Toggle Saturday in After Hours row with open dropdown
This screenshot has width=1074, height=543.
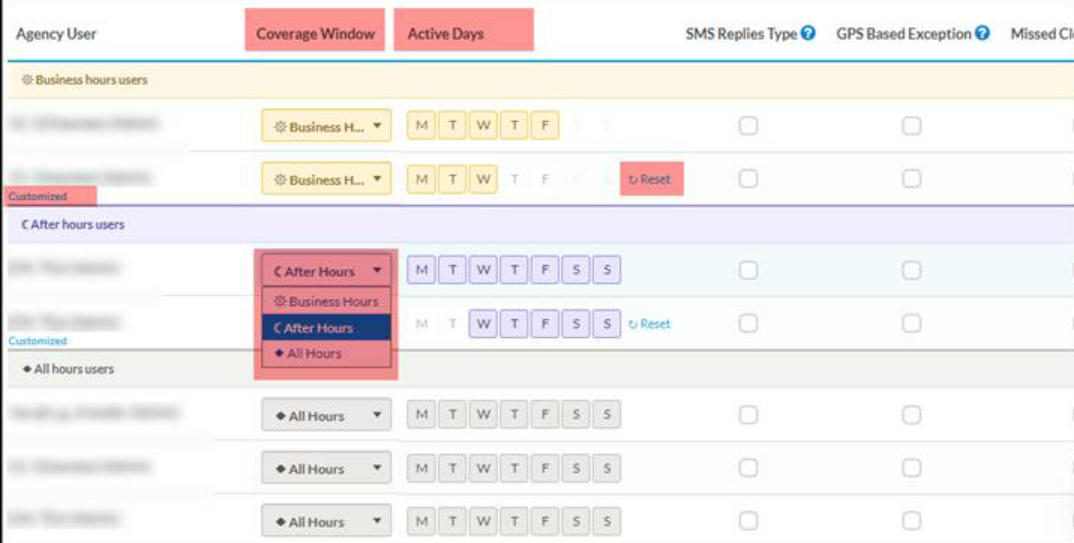click(x=576, y=270)
